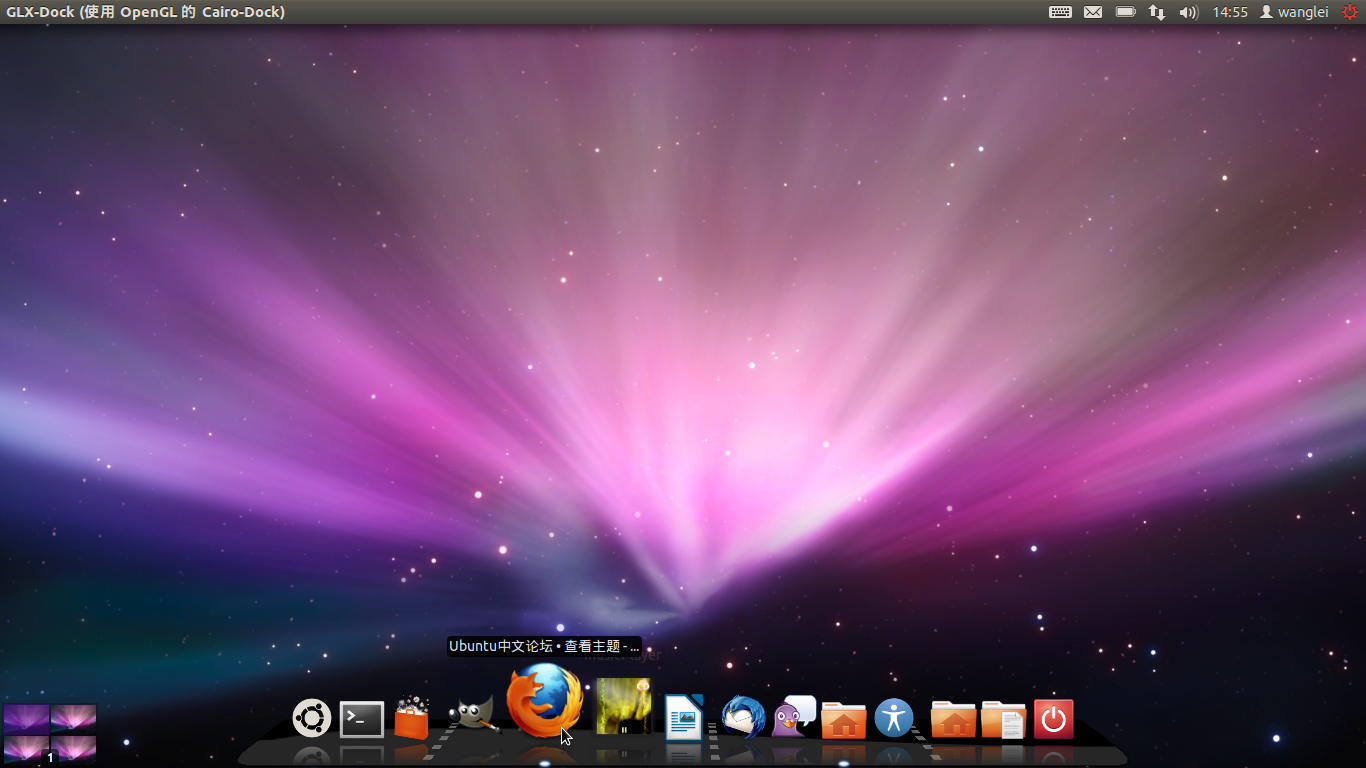Open the messaging envelope indicator
The height and width of the screenshot is (768, 1366).
(1093, 12)
